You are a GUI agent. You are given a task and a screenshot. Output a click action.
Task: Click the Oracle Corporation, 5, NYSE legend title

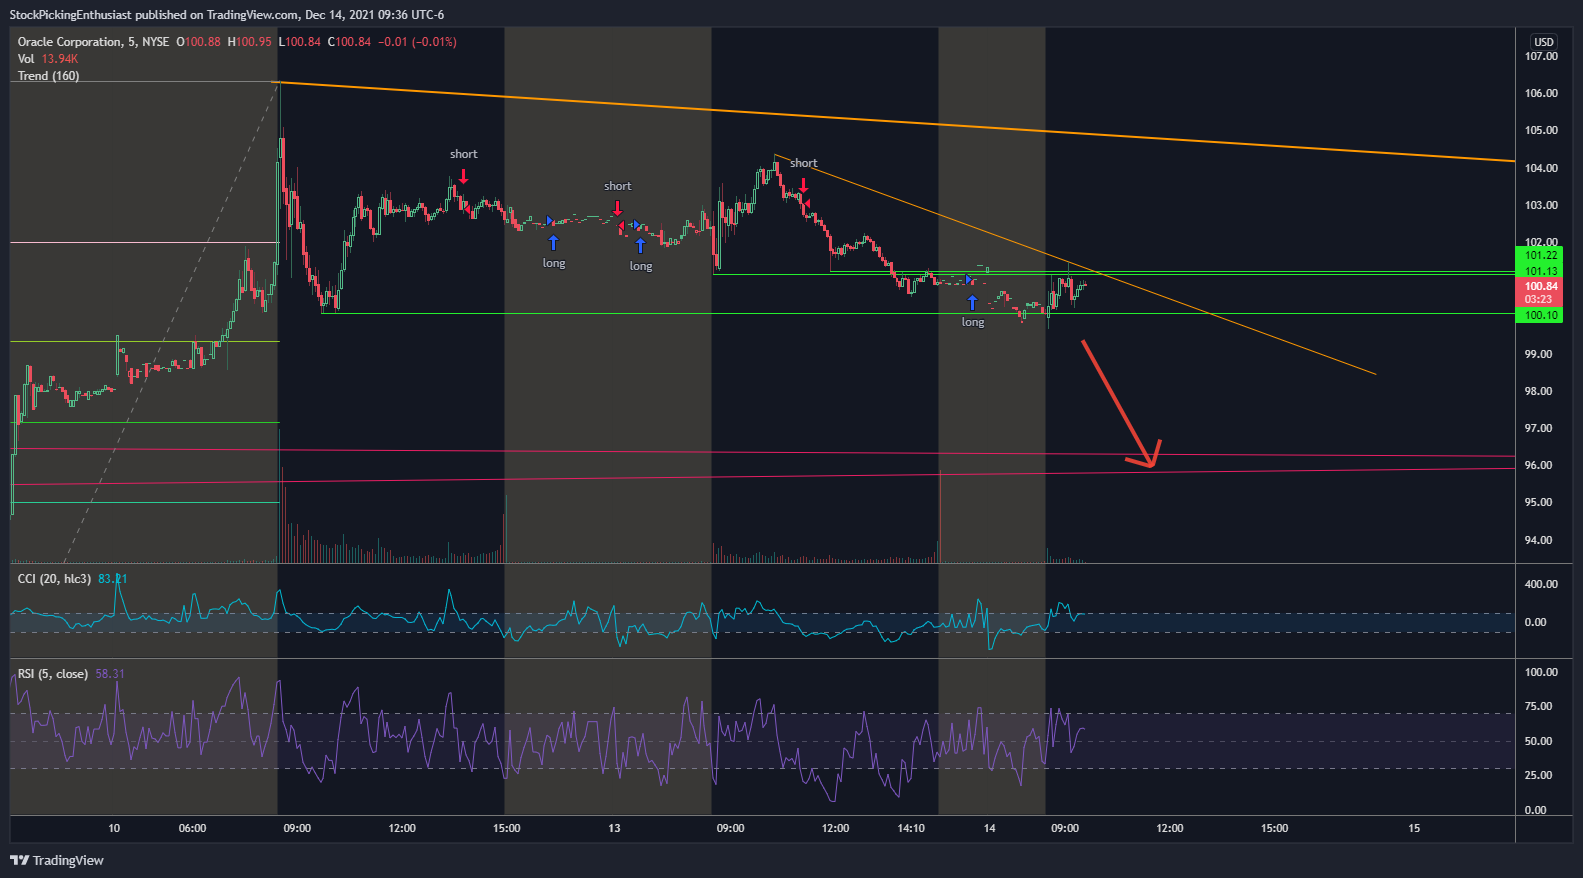(x=94, y=42)
